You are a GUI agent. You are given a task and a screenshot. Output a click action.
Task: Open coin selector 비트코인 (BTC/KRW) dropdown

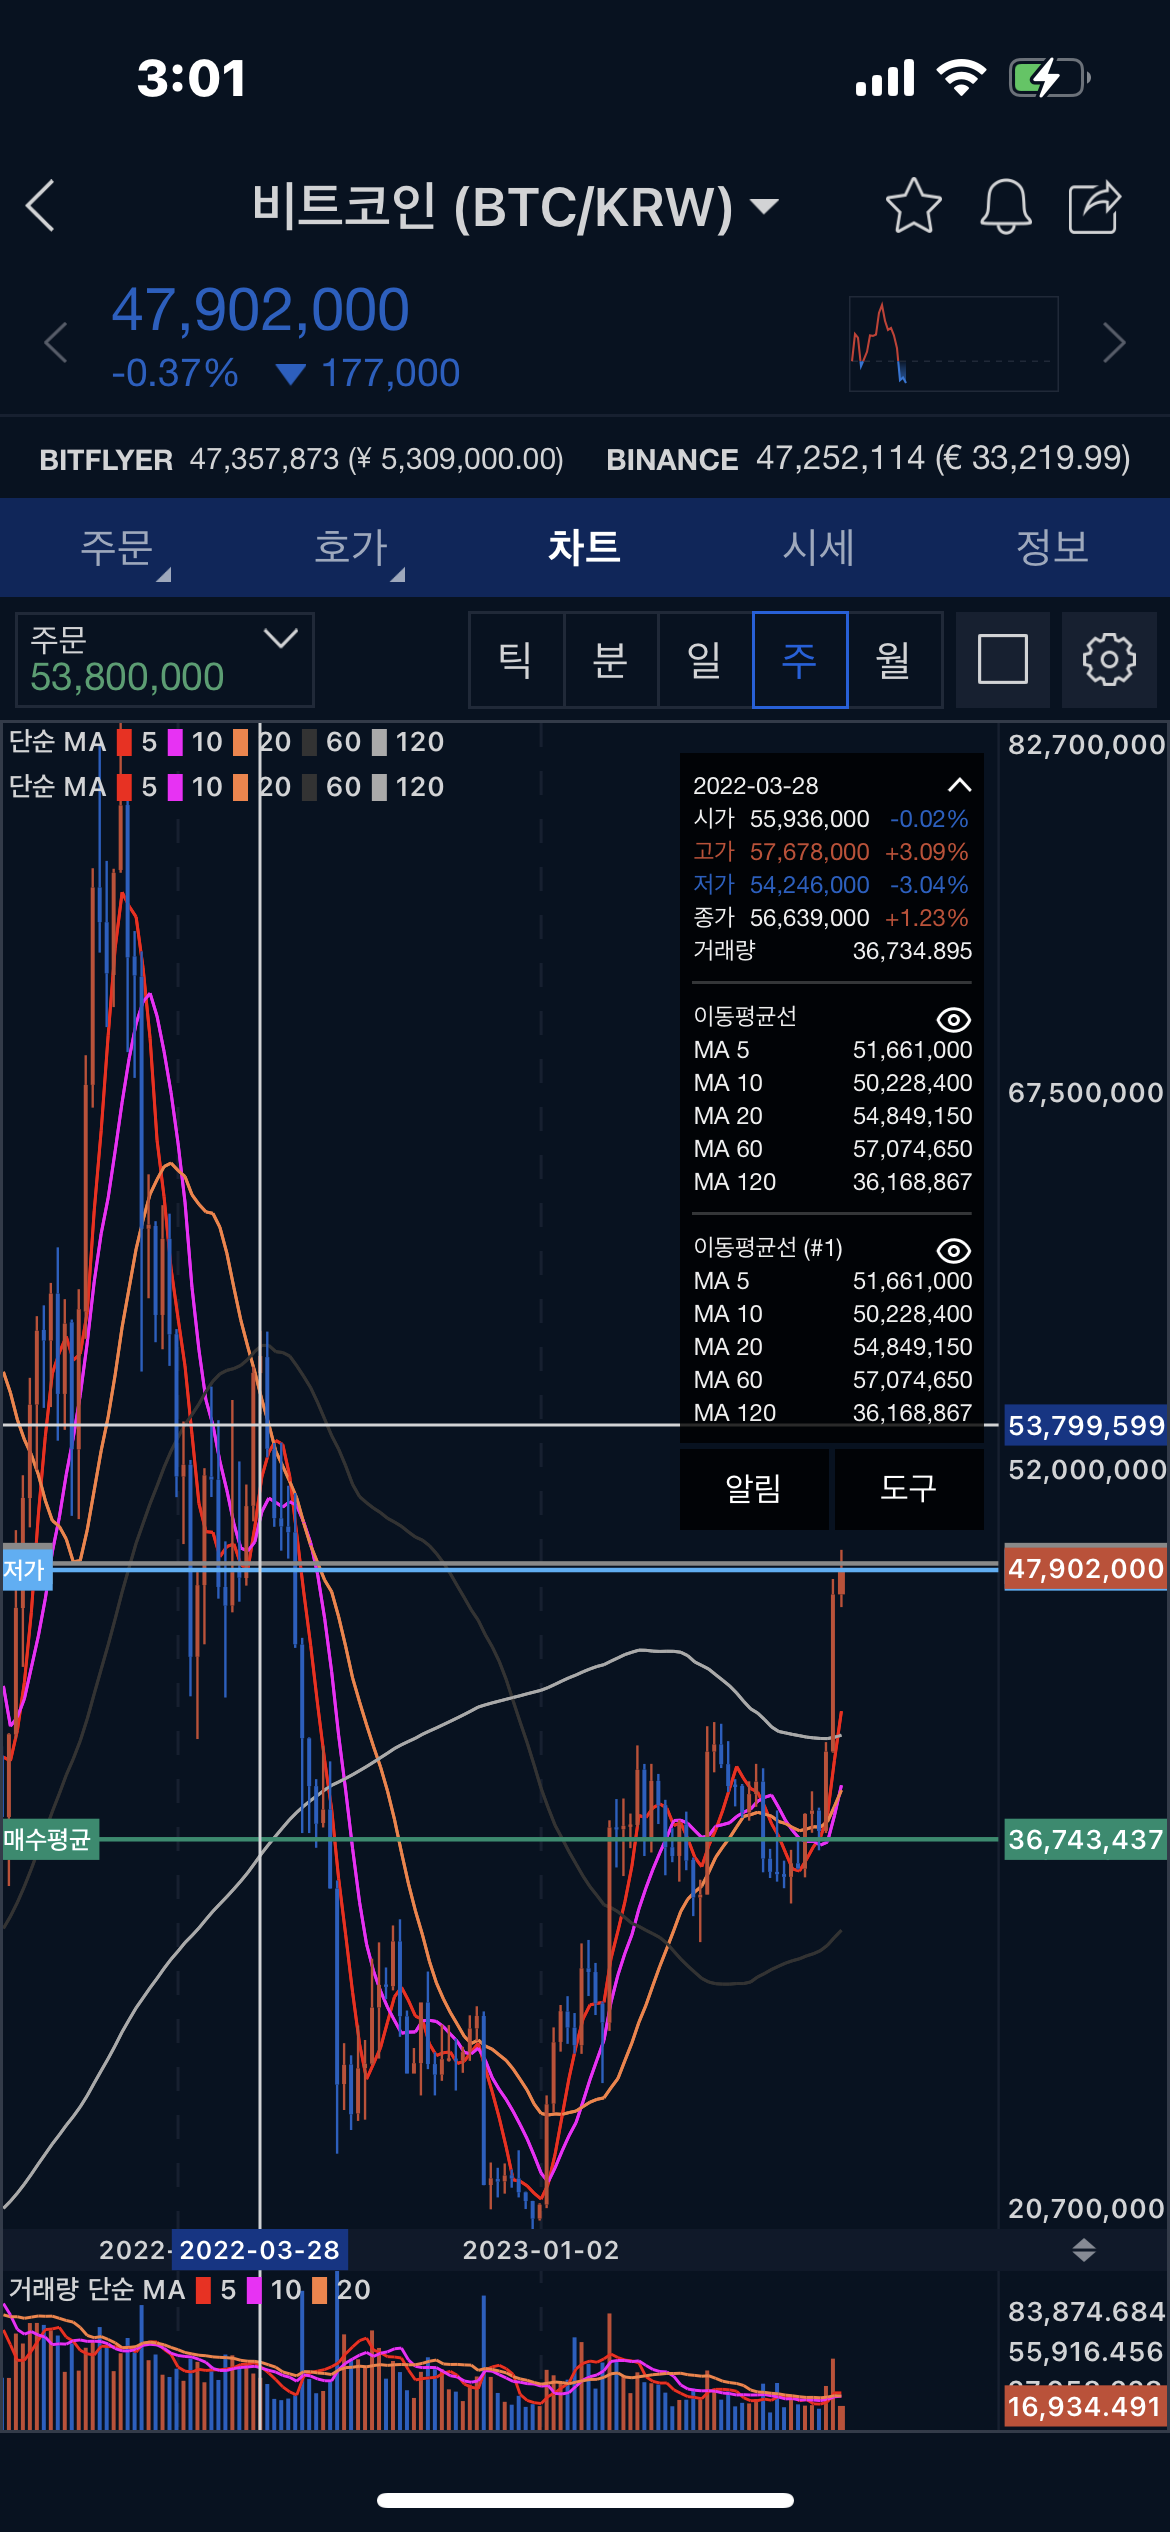[515, 206]
